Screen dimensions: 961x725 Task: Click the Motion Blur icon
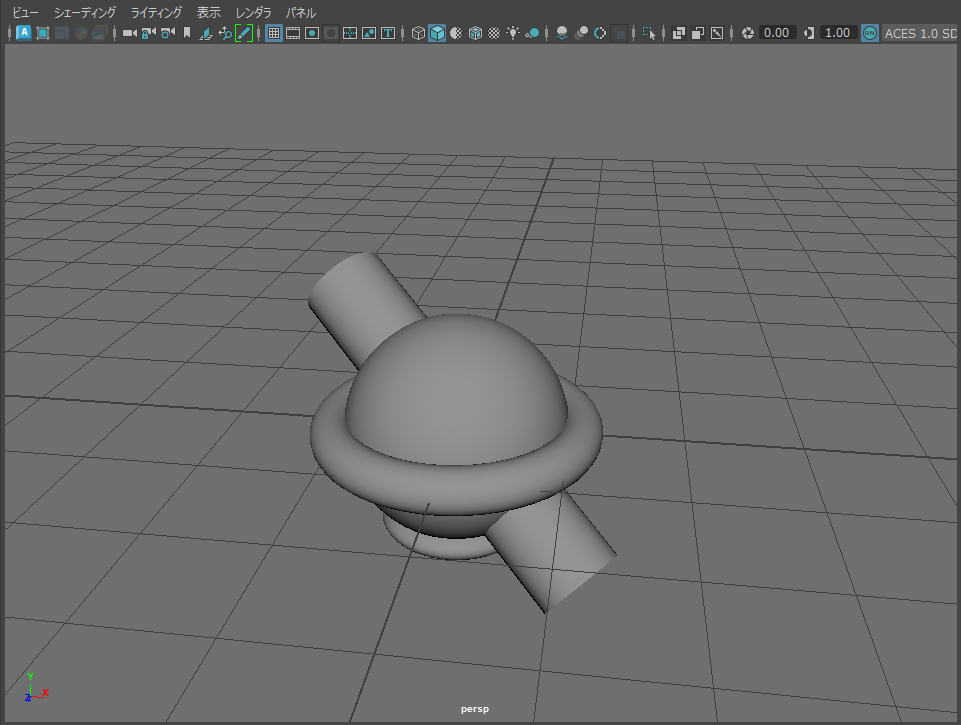tap(581, 33)
